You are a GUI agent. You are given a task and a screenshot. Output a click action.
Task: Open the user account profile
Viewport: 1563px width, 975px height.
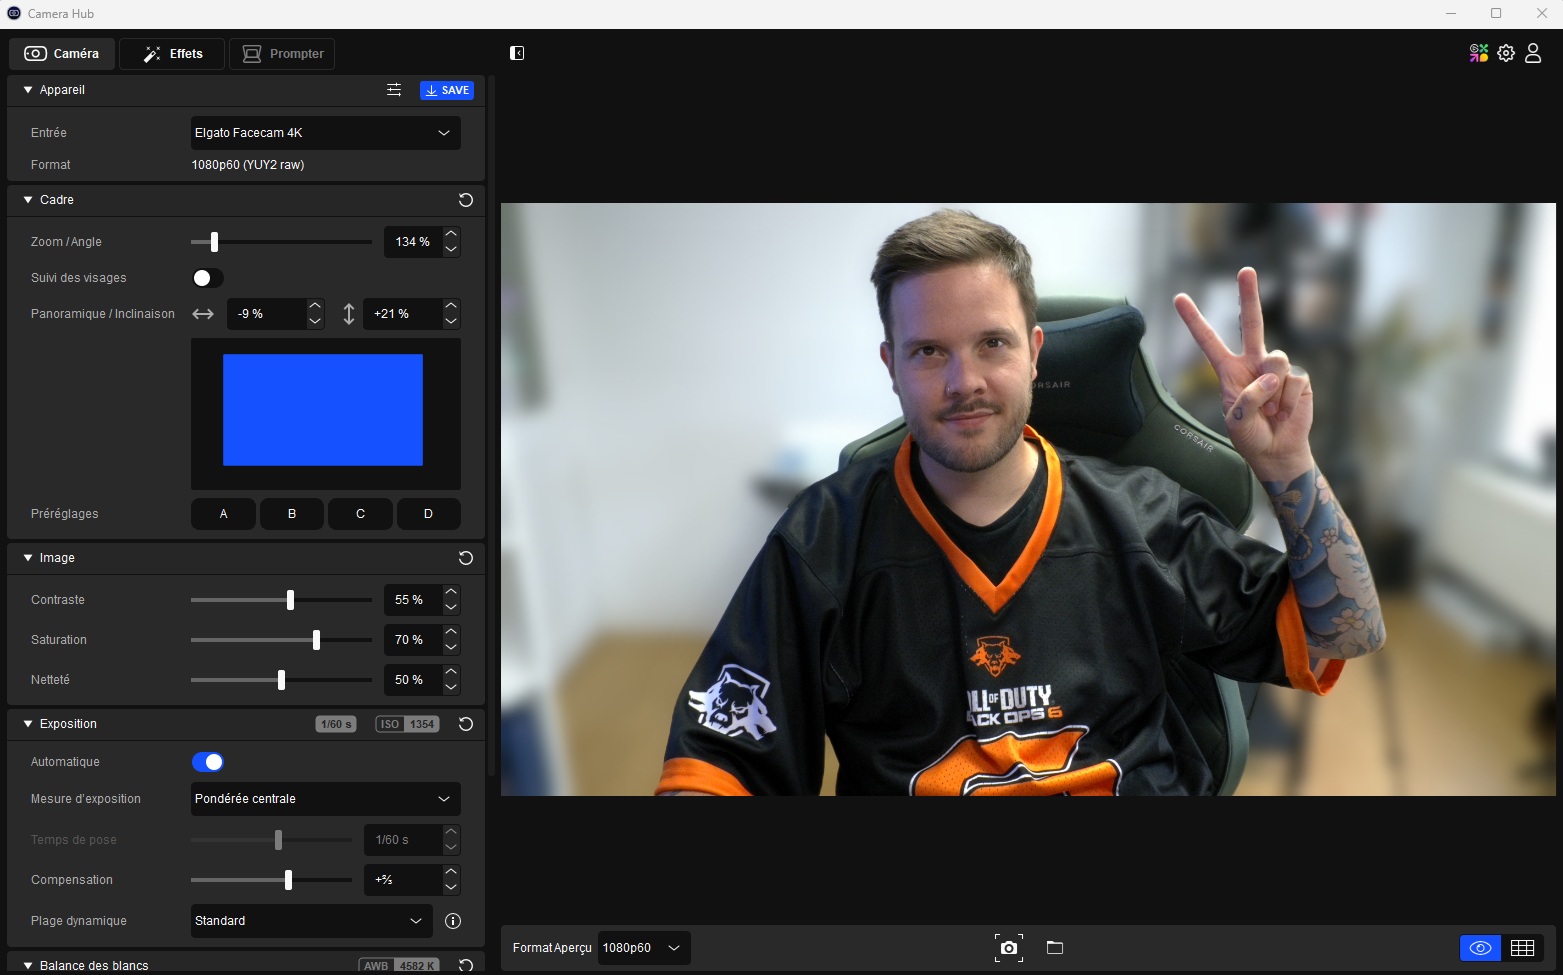(x=1533, y=53)
